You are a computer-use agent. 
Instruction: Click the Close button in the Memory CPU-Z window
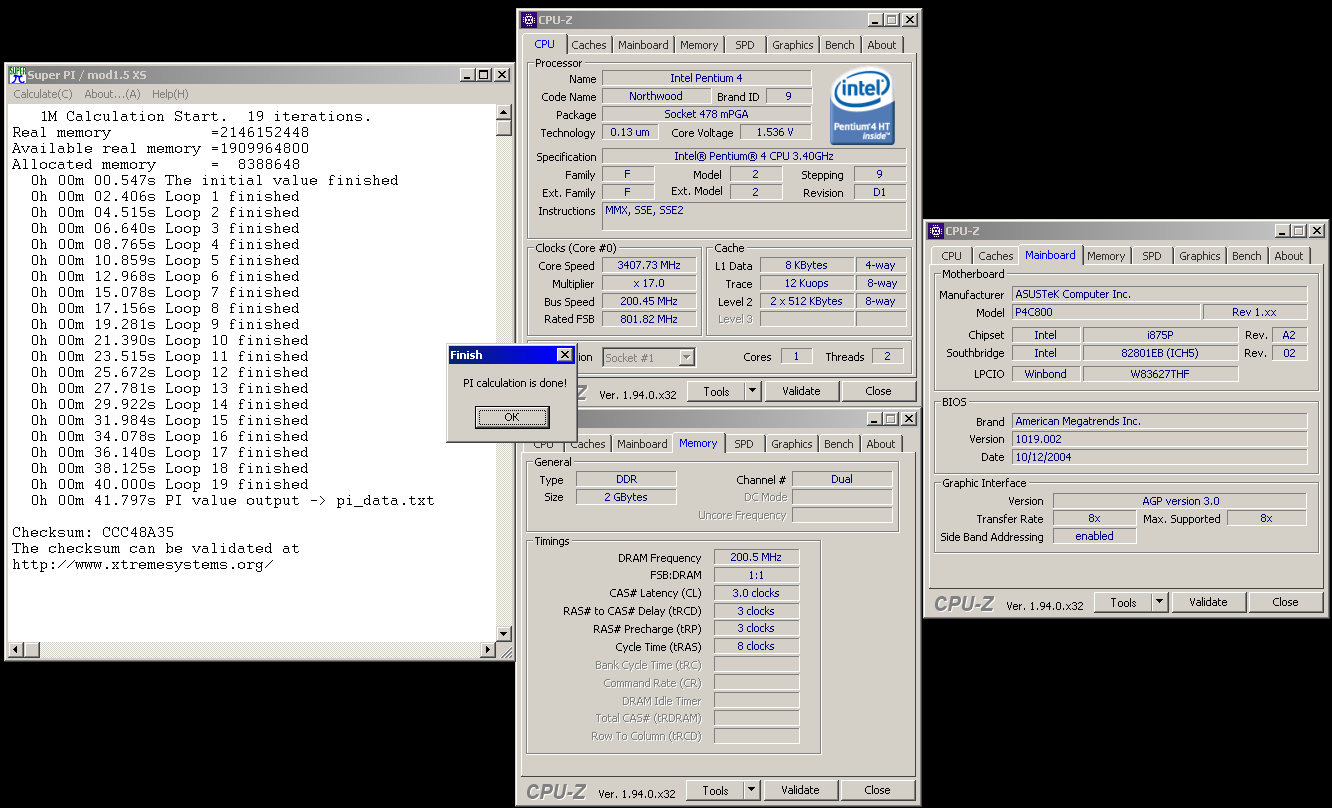(877, 790)
